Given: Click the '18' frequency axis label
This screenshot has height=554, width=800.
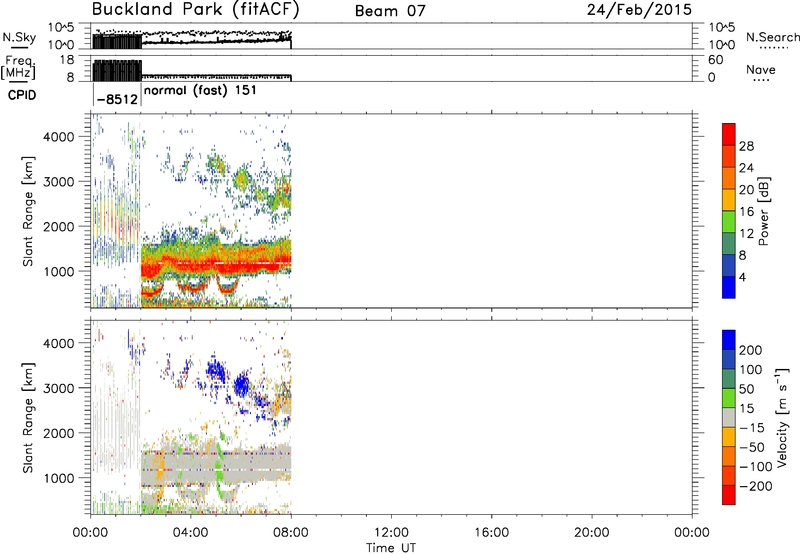Looking at the screenshot, I should 67,60.
